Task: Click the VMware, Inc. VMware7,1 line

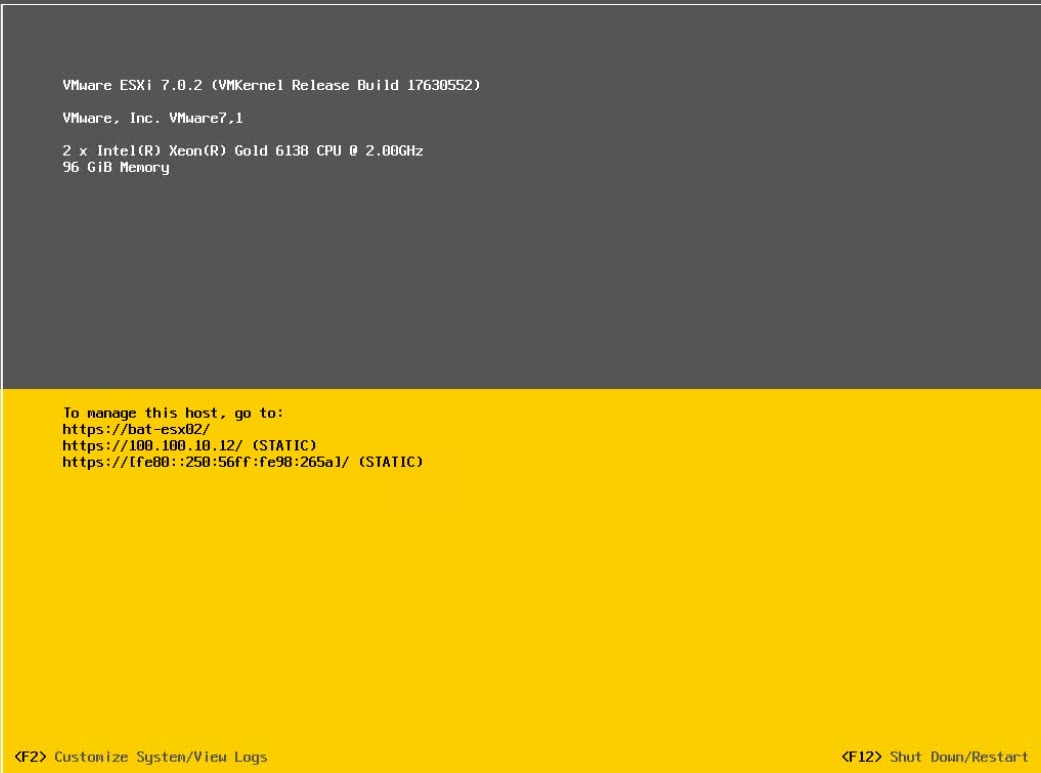Action: [152, 118]
